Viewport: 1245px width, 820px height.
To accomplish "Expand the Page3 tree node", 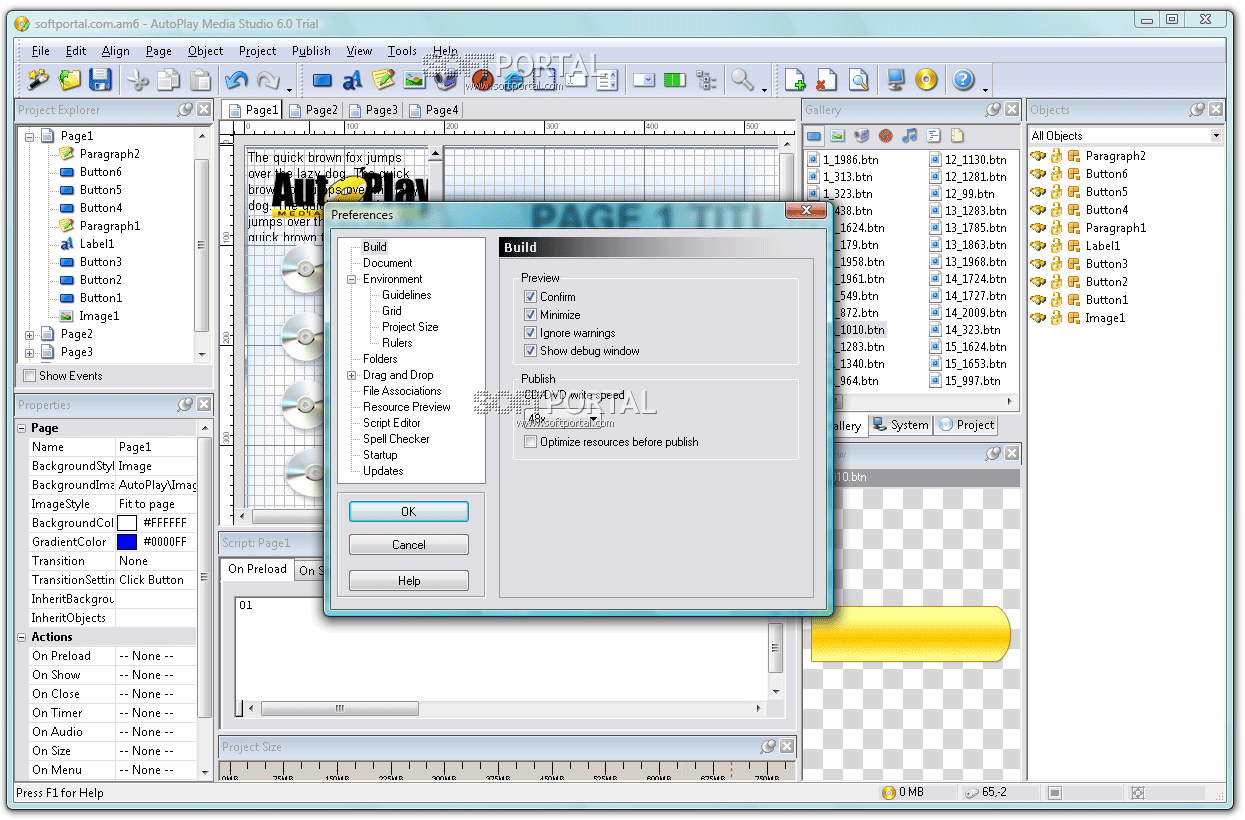I will click(x=30, y=352).
